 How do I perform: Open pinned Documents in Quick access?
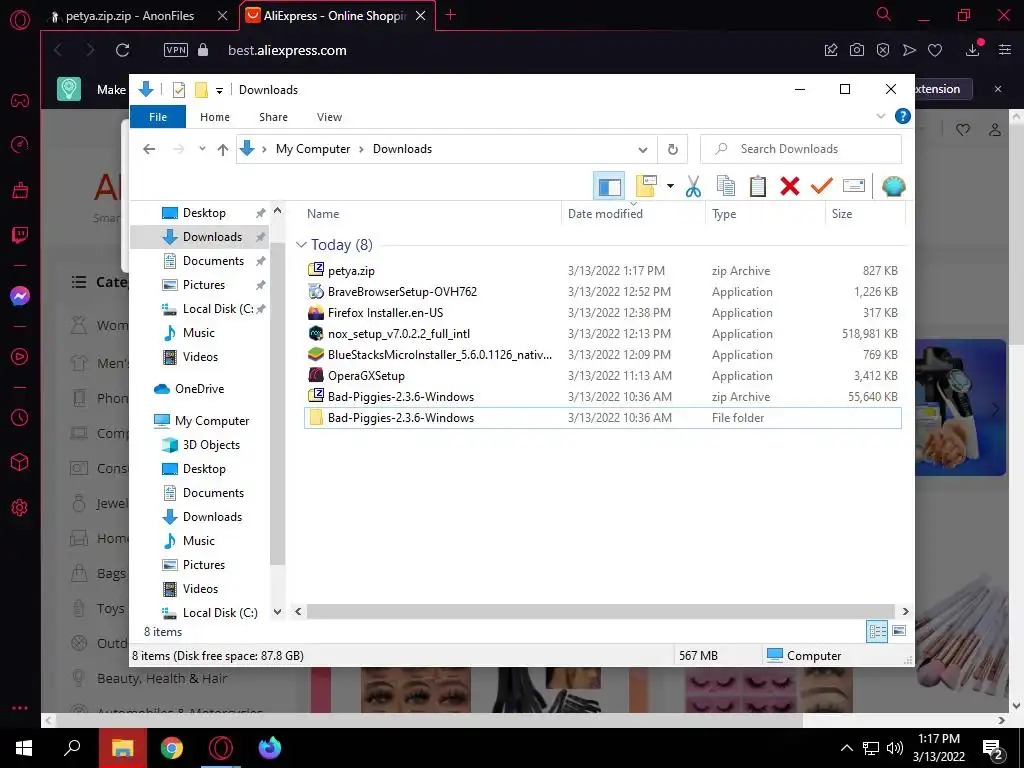coord(213,261)
